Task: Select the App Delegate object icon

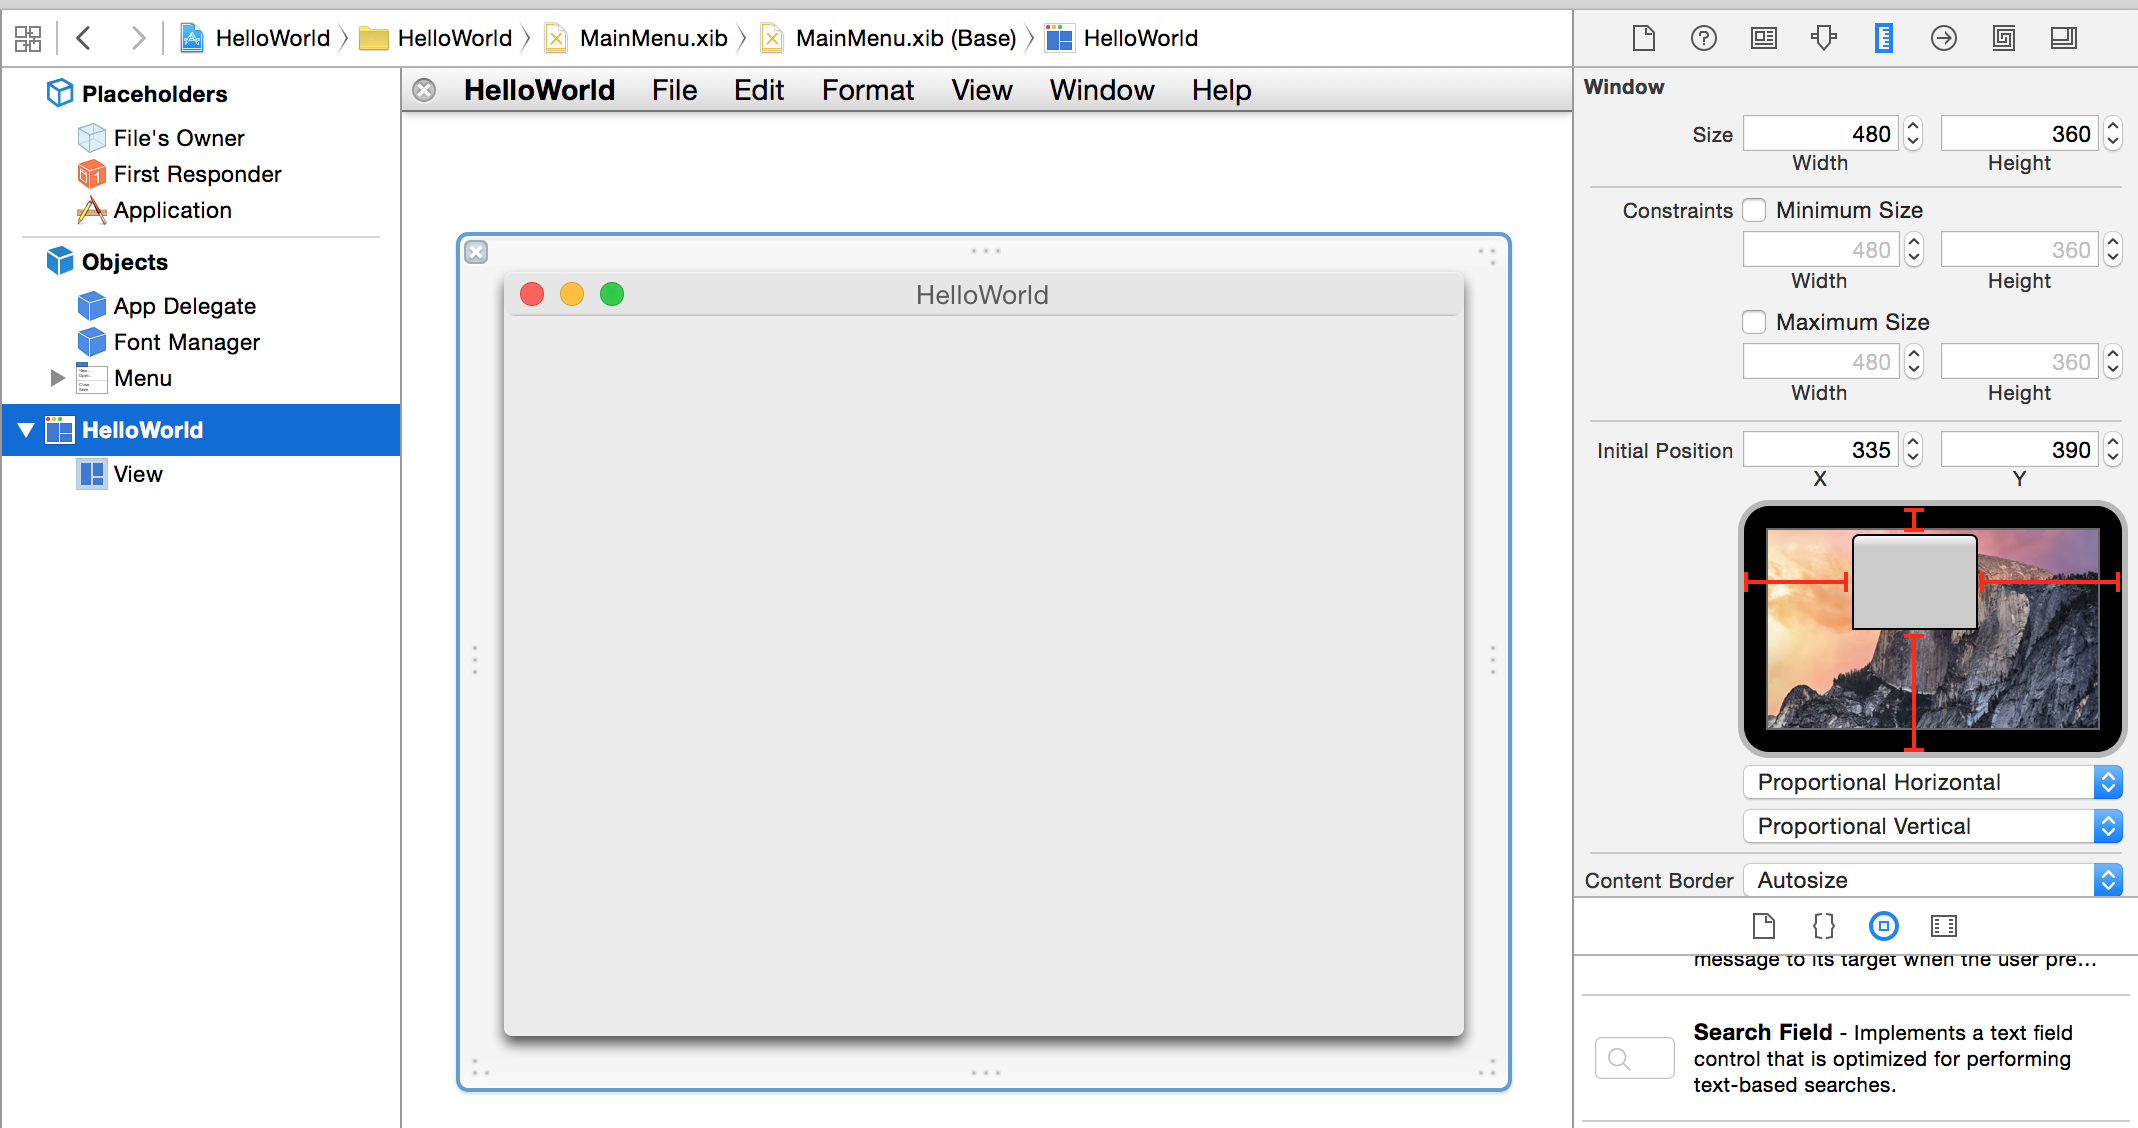Action: pos(88,304)
